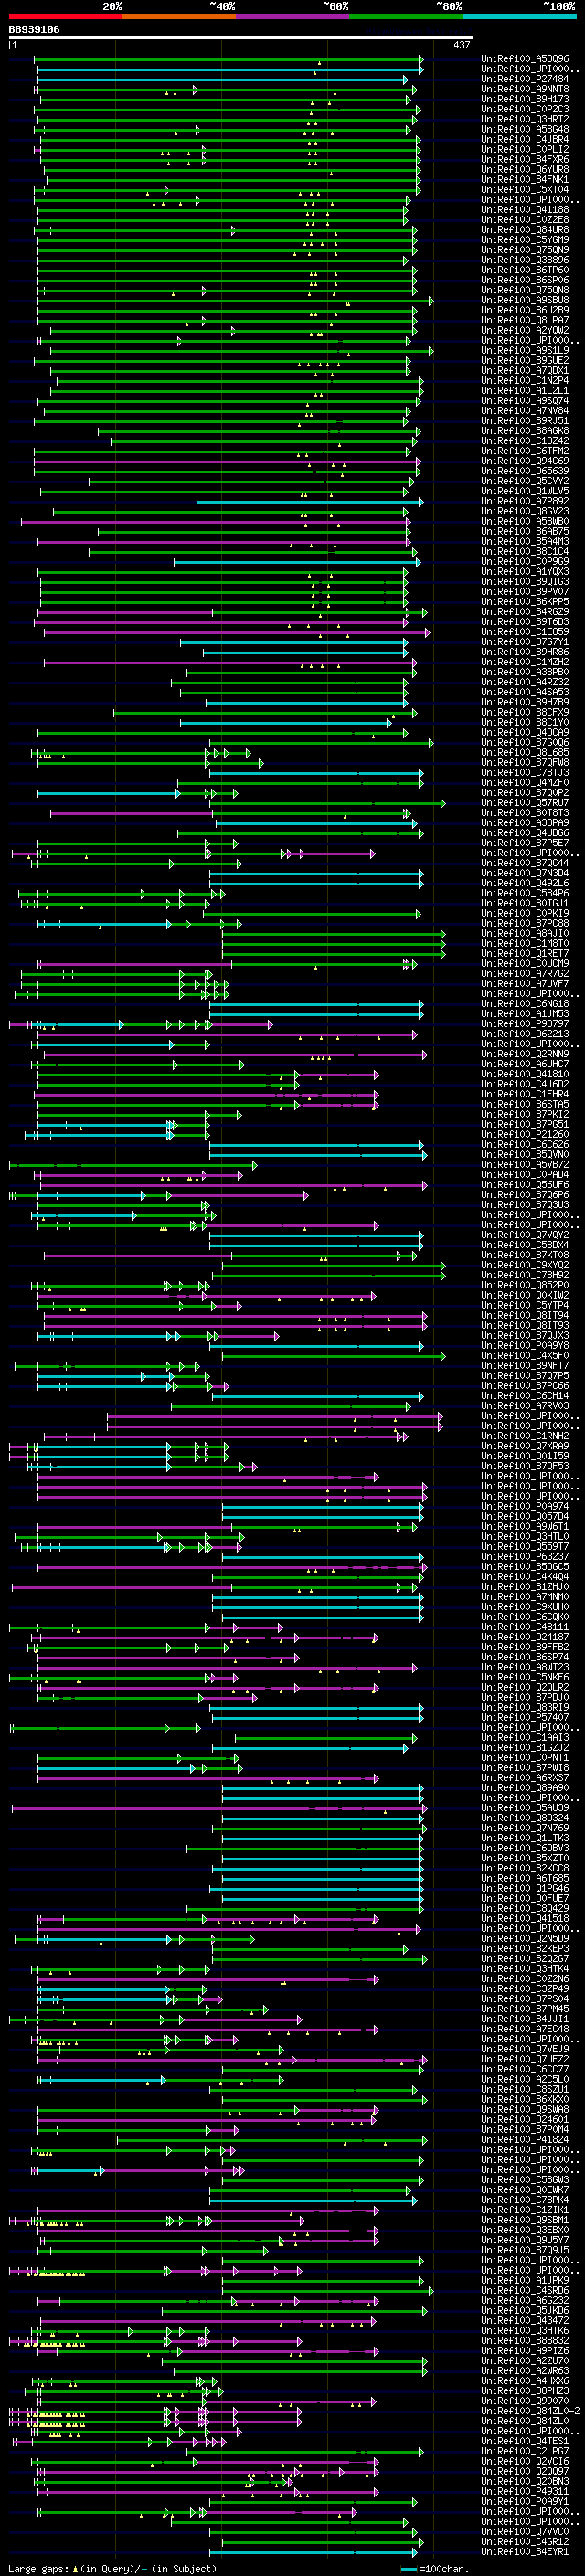Click the query end position 437
This screenshot has height=2576, width=585.
click(x=461, y=45)
